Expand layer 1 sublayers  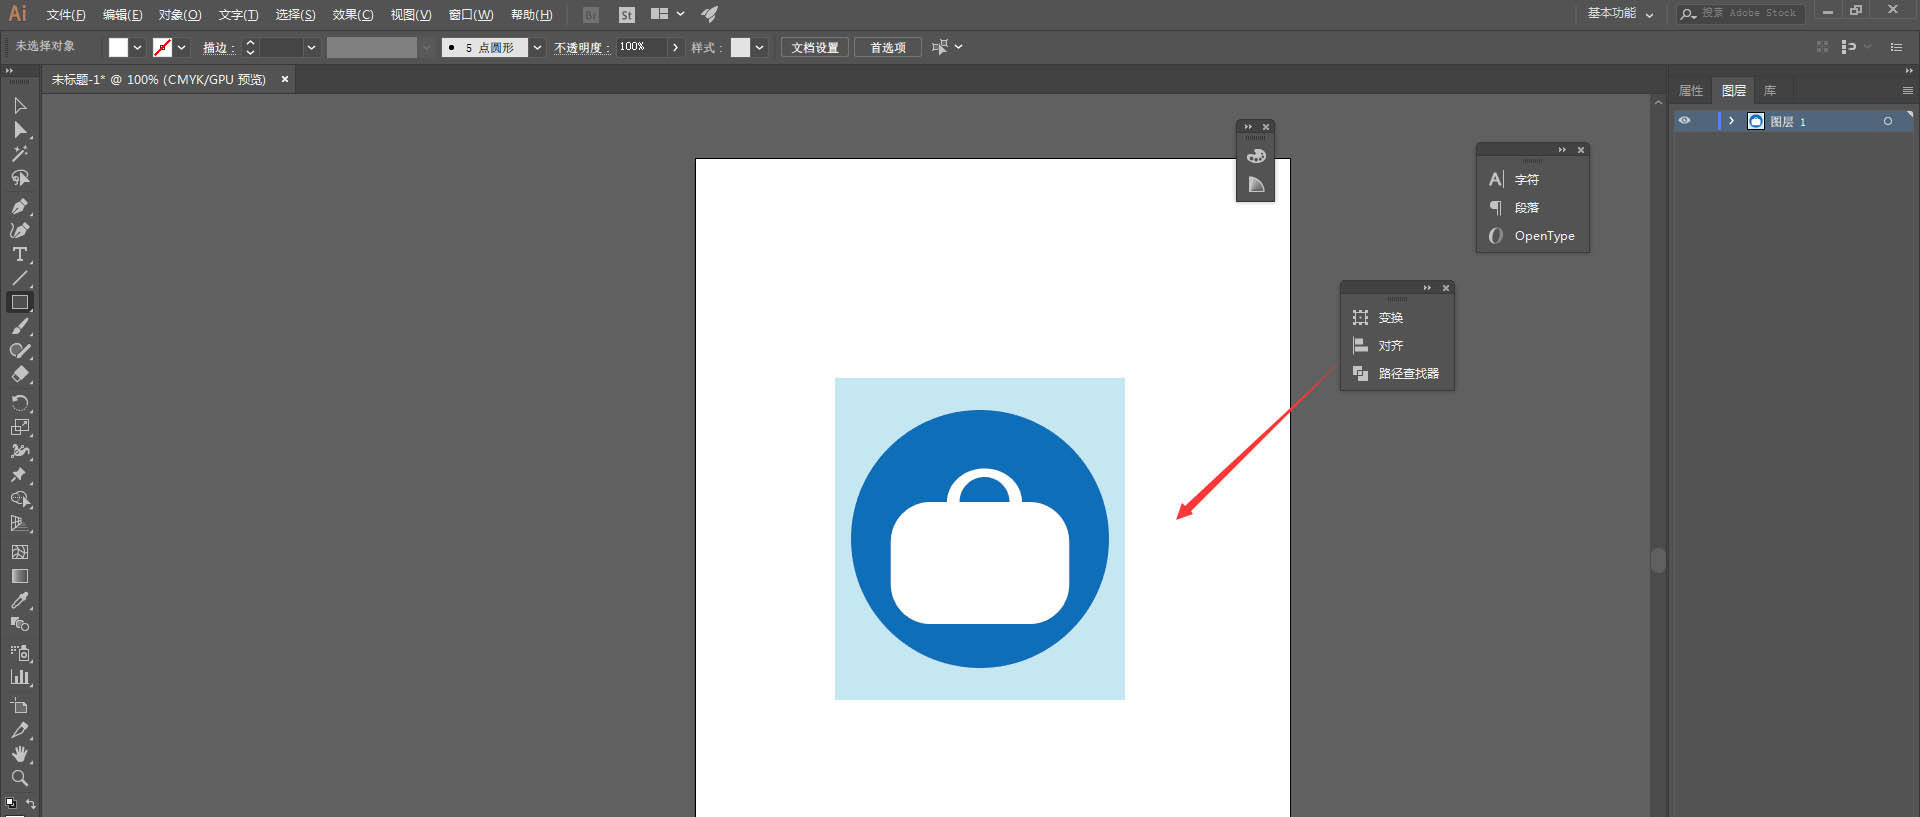pos(1731,121)
